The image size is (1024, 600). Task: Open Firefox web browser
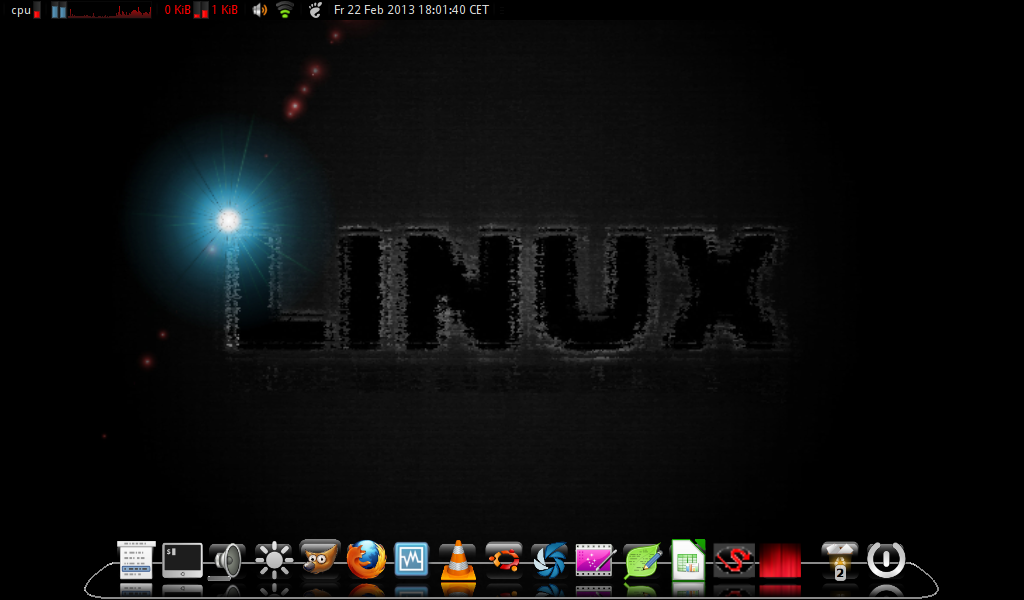366,560
